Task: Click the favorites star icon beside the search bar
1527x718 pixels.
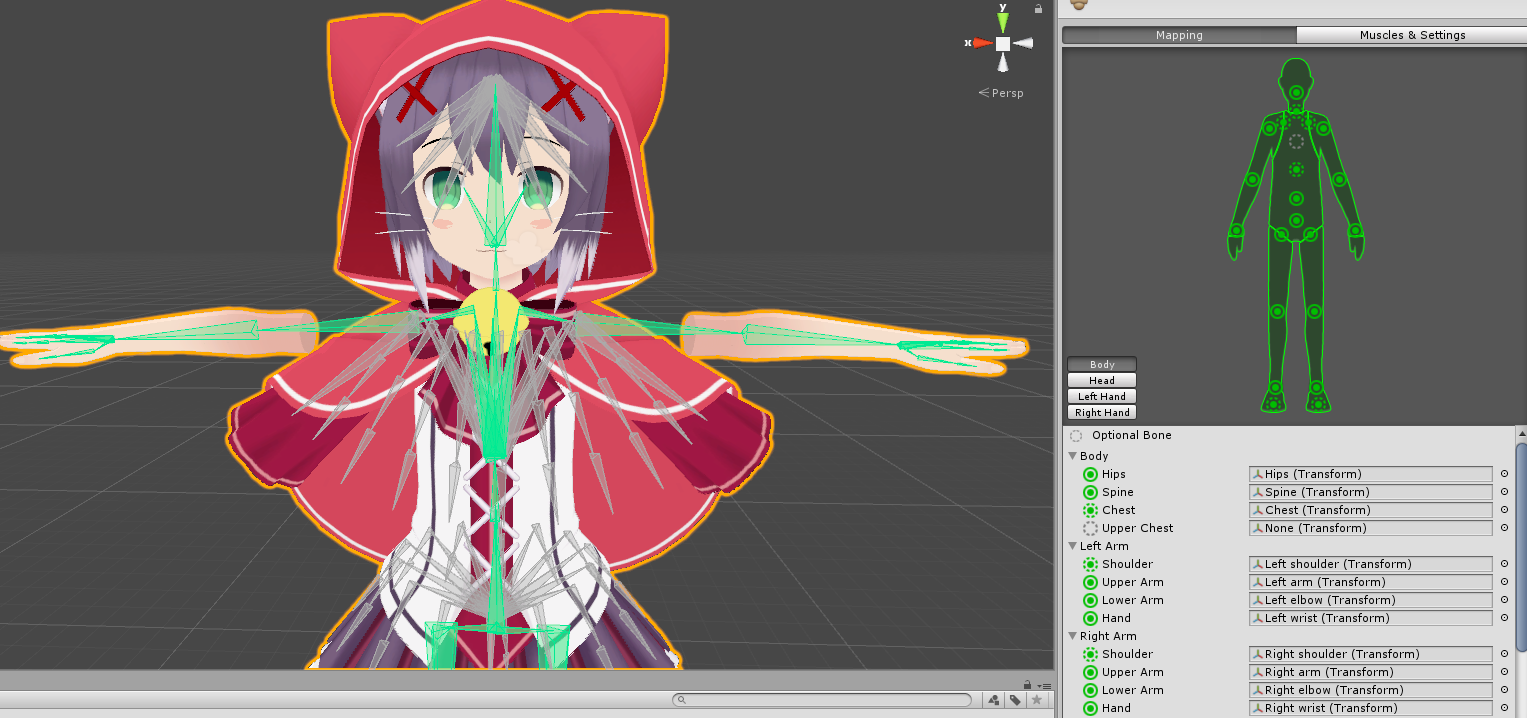Action: (1037, 700)
